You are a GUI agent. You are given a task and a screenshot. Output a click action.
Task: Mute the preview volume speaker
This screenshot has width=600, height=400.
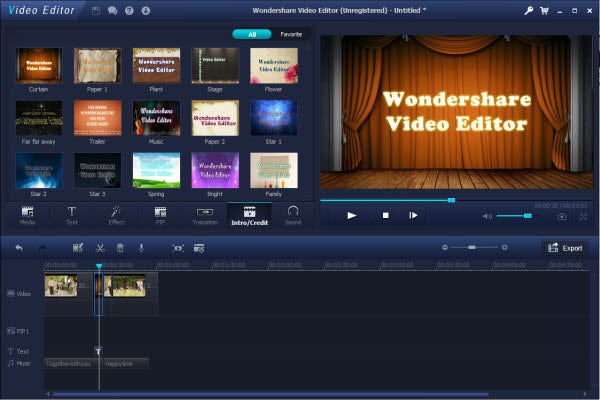[488, 216]
